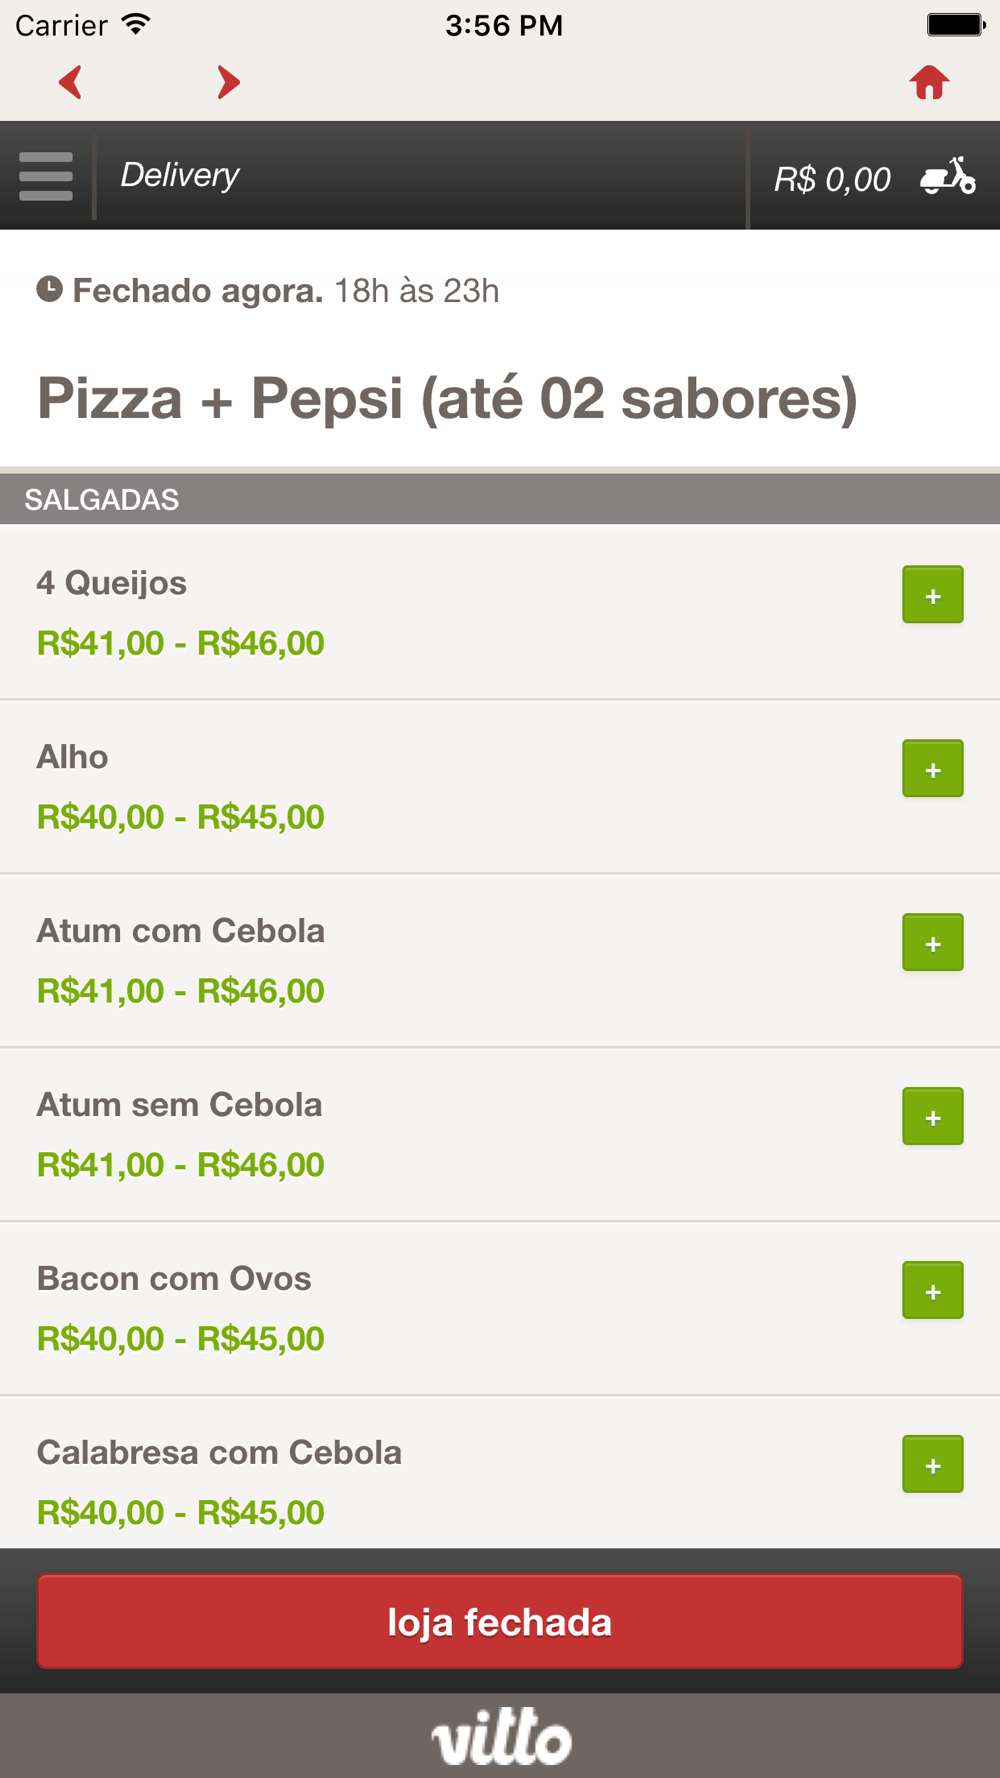Select the 4 Queijos item name

click(112, 583)
